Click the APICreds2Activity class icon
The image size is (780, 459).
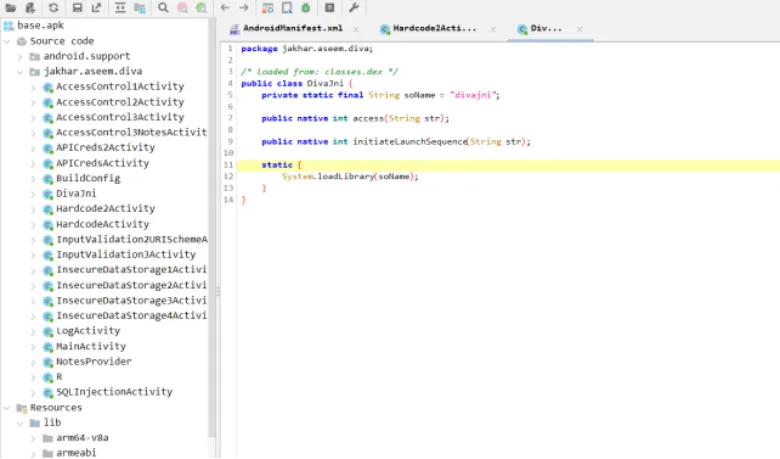pos(48,148)
